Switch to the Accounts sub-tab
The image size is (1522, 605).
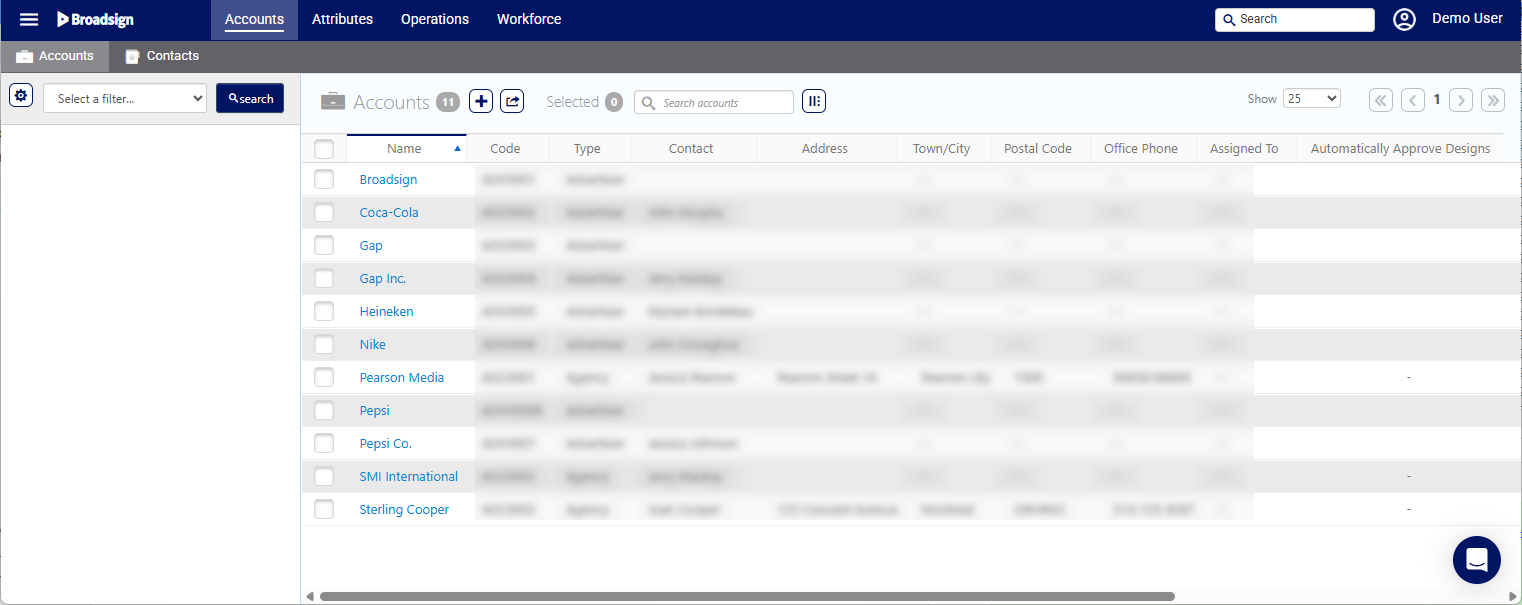[55, 56]
